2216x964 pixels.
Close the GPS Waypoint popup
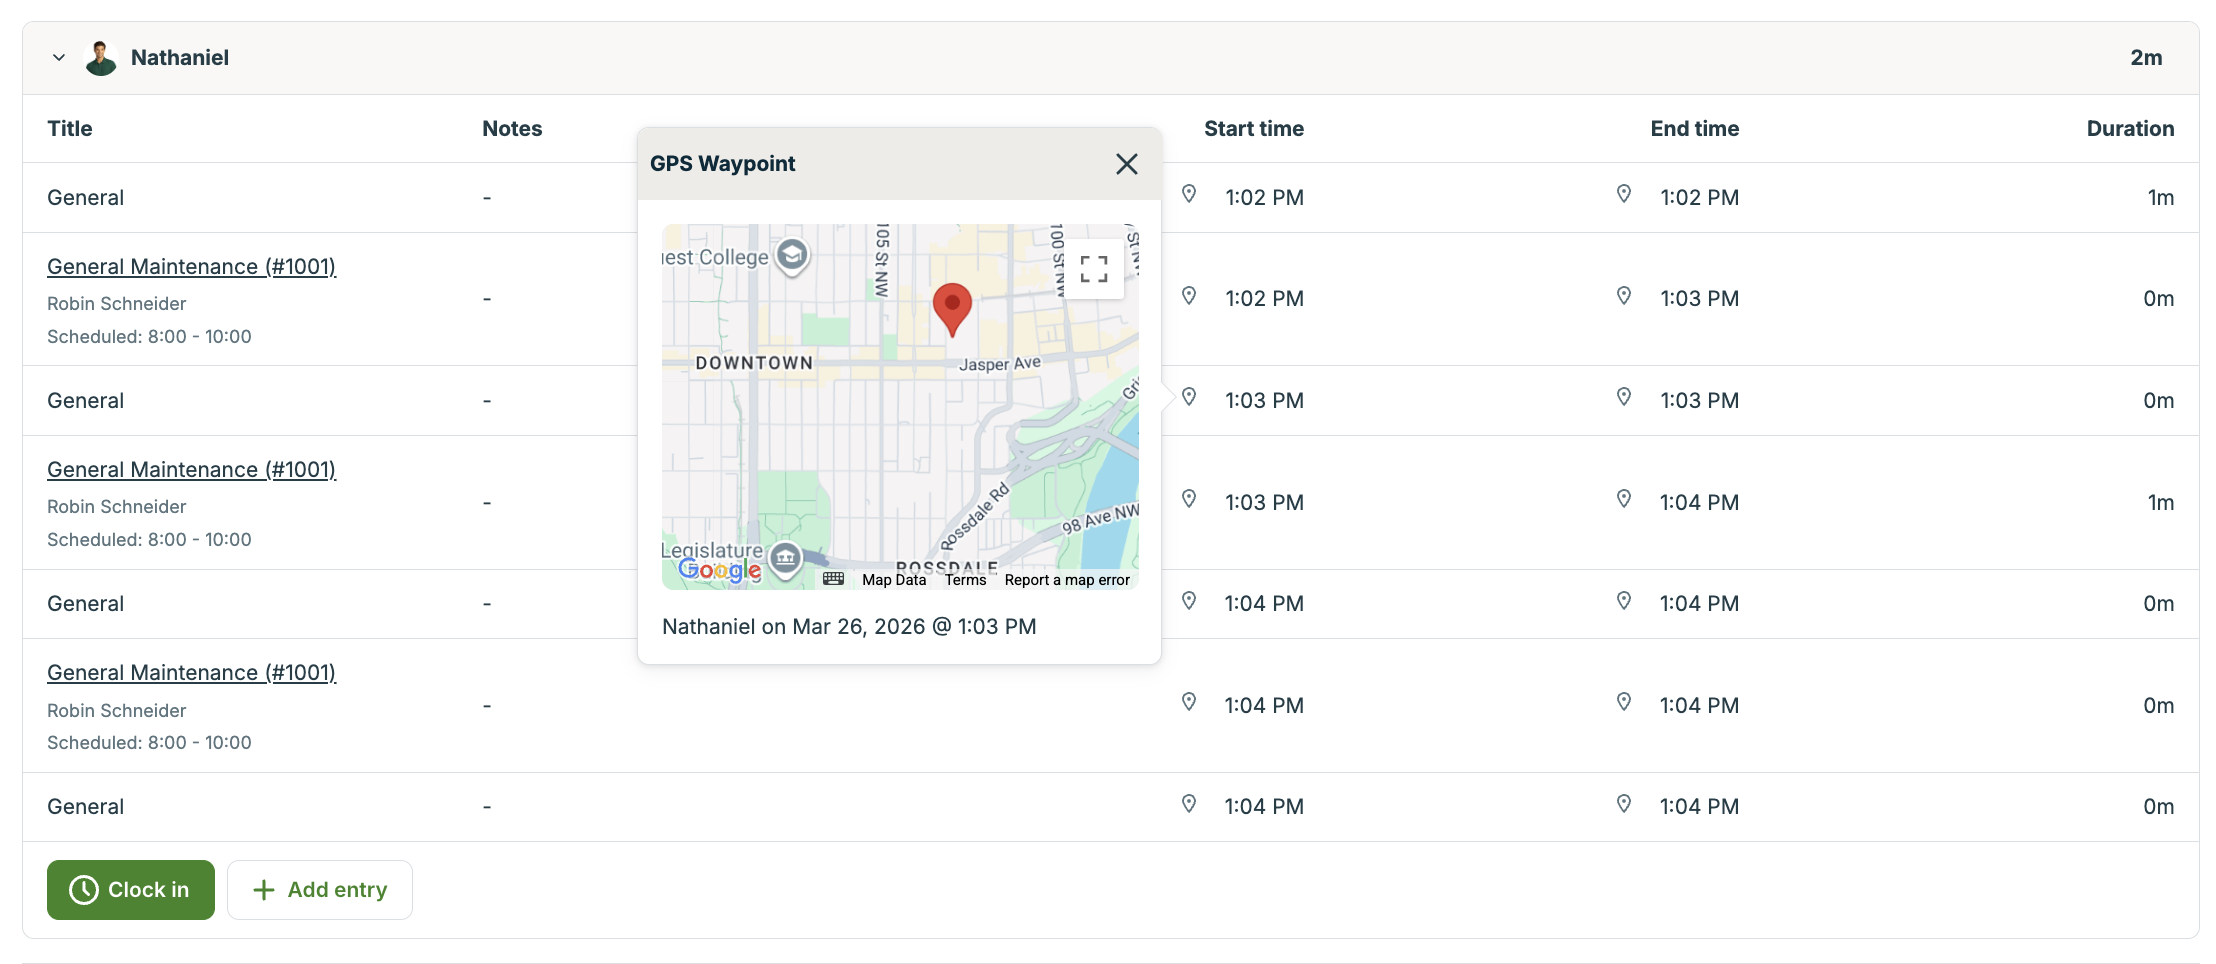1126,164
